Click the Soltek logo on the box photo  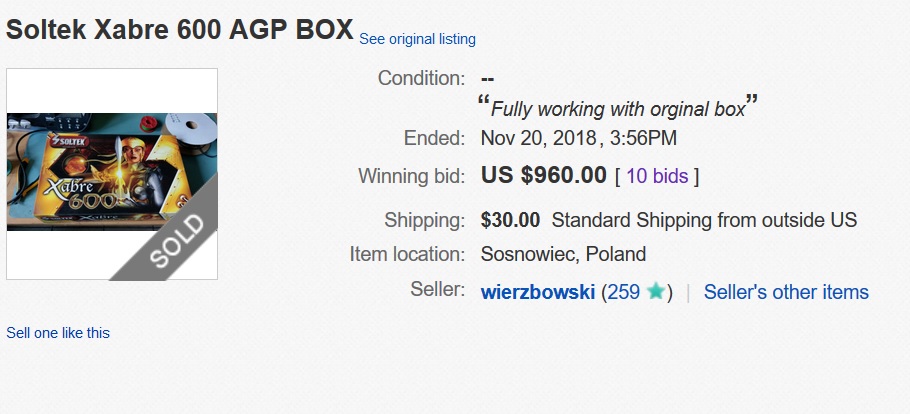[70, 141]
